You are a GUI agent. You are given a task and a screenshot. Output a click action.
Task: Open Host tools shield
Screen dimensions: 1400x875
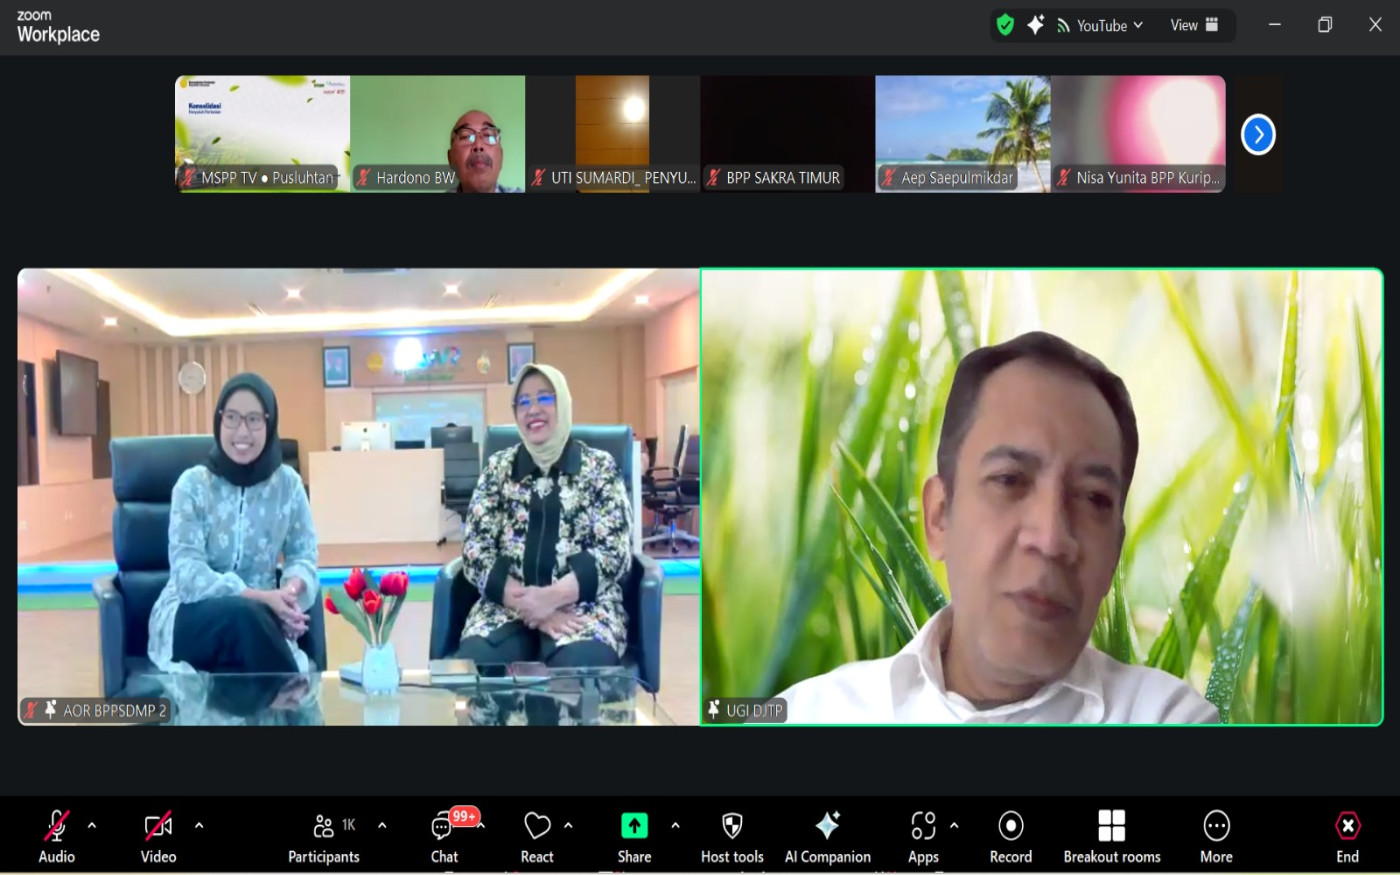coord(732,836)
